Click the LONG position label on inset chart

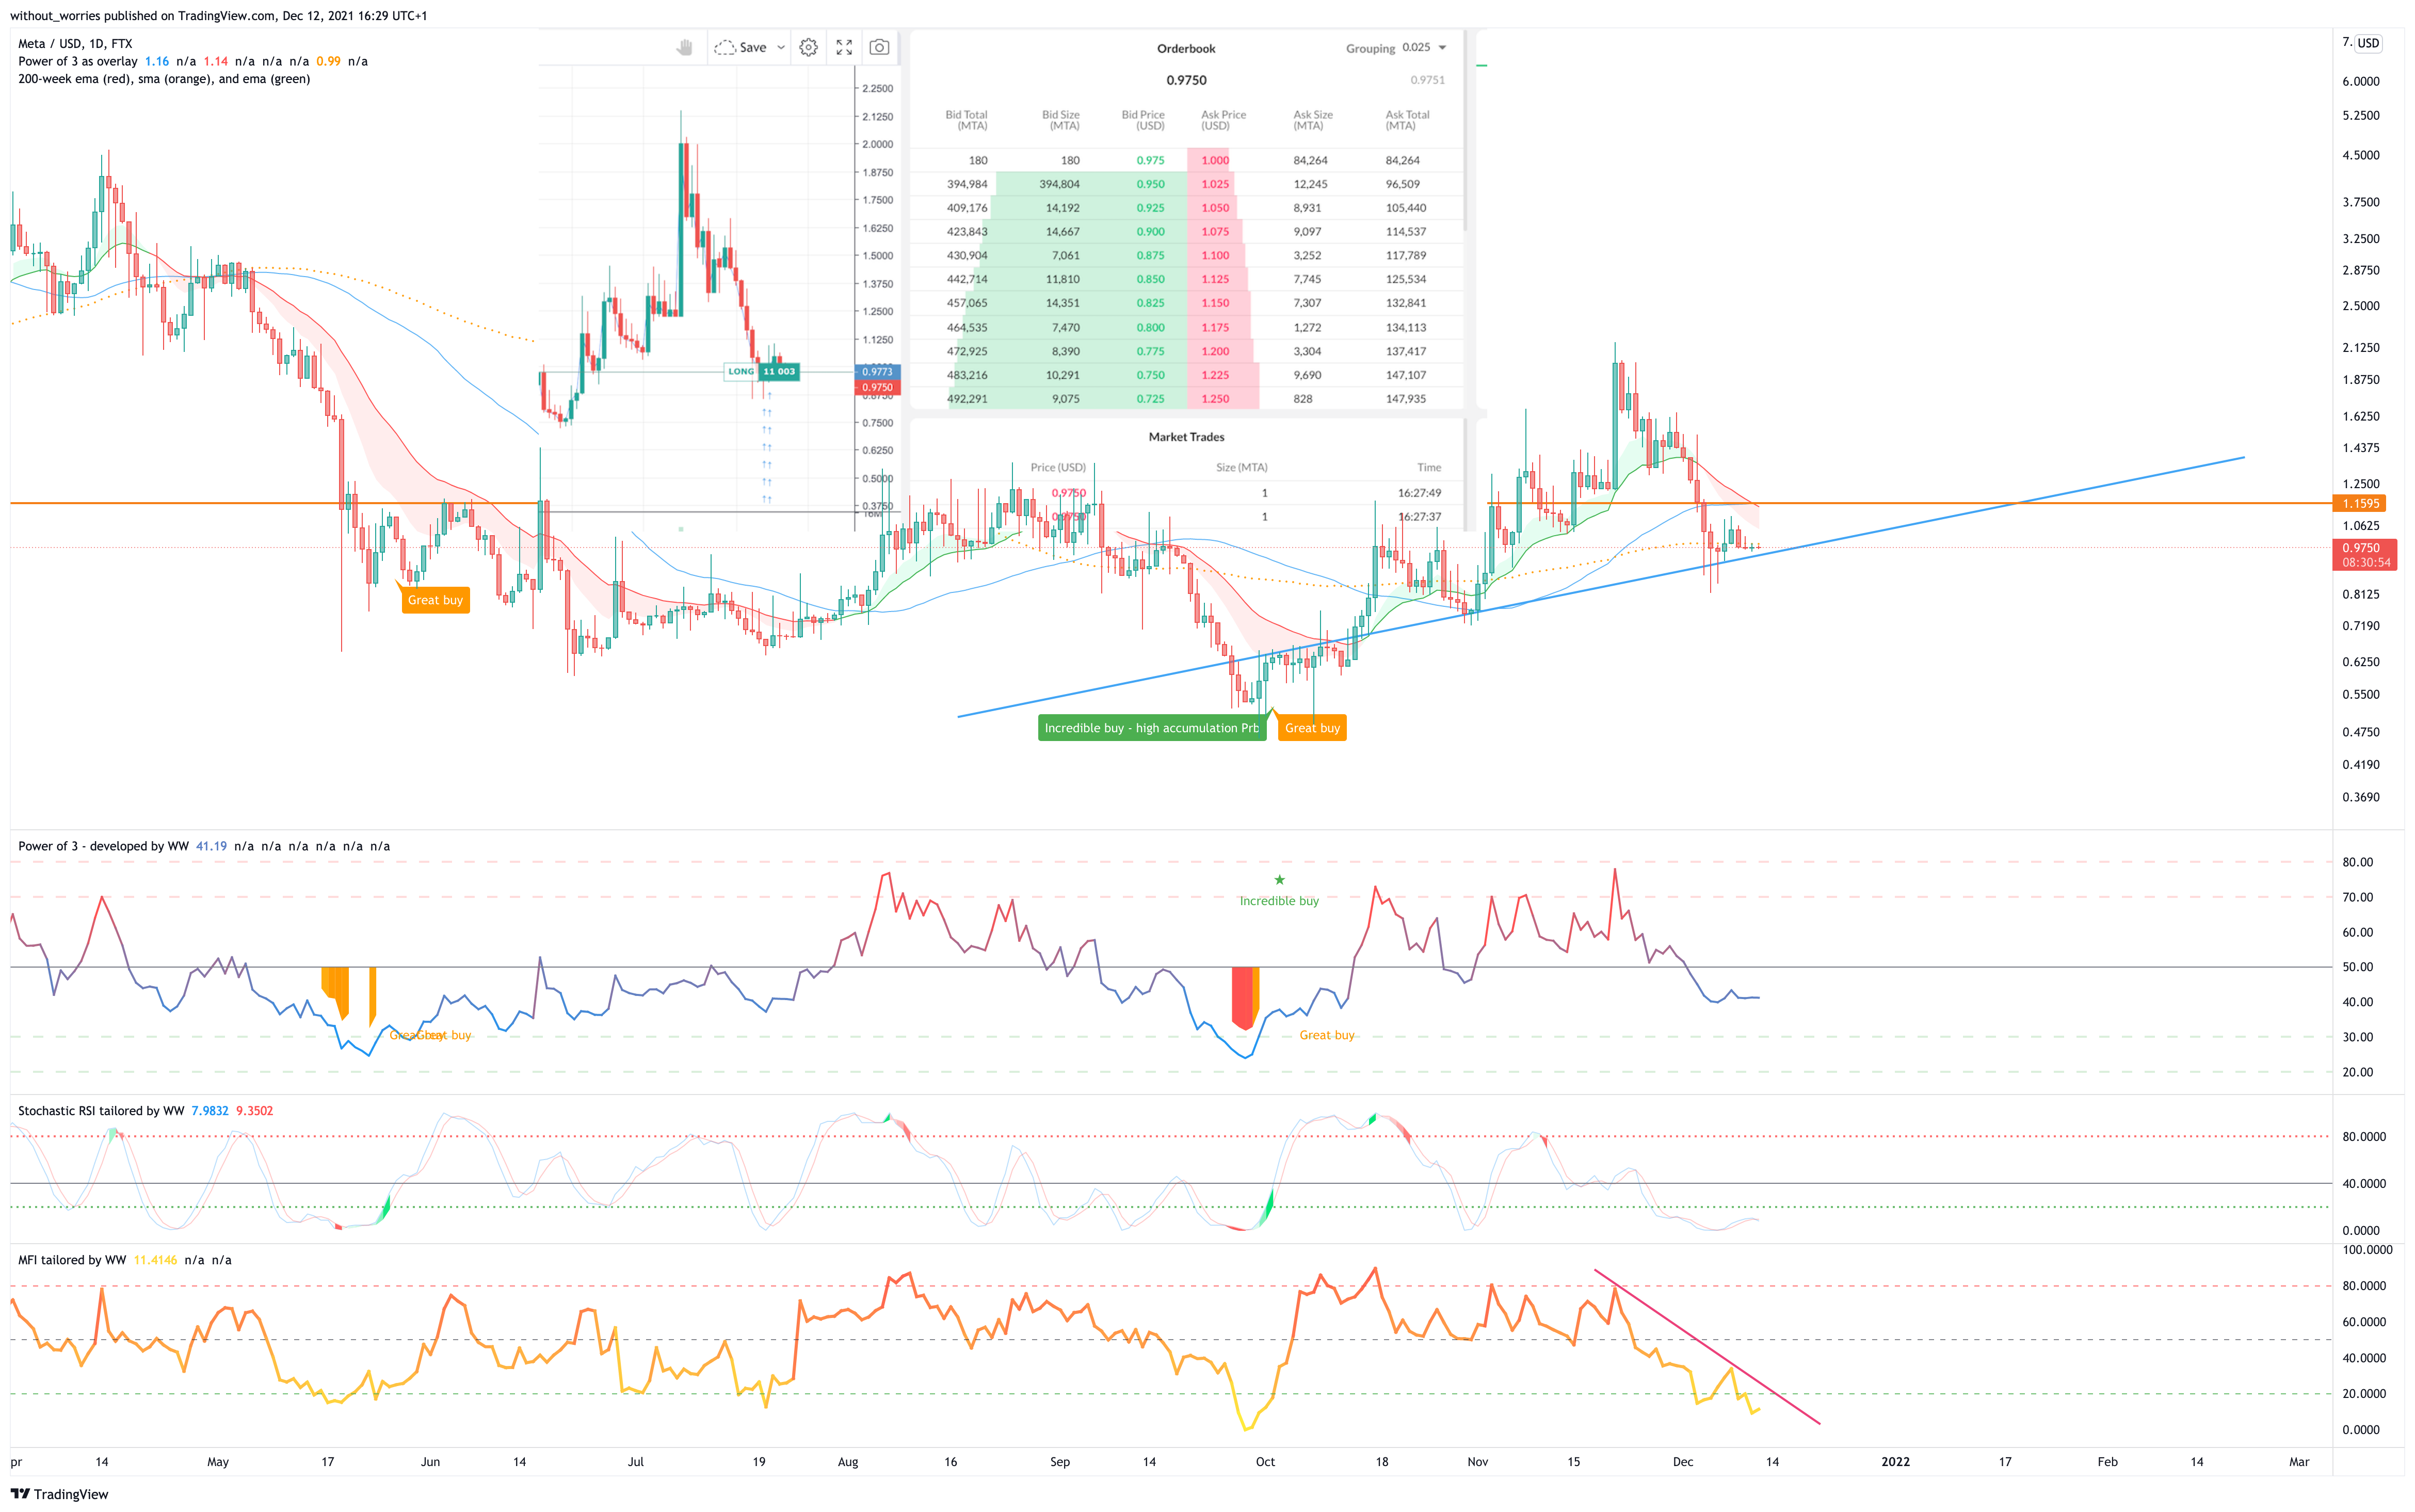741,371
